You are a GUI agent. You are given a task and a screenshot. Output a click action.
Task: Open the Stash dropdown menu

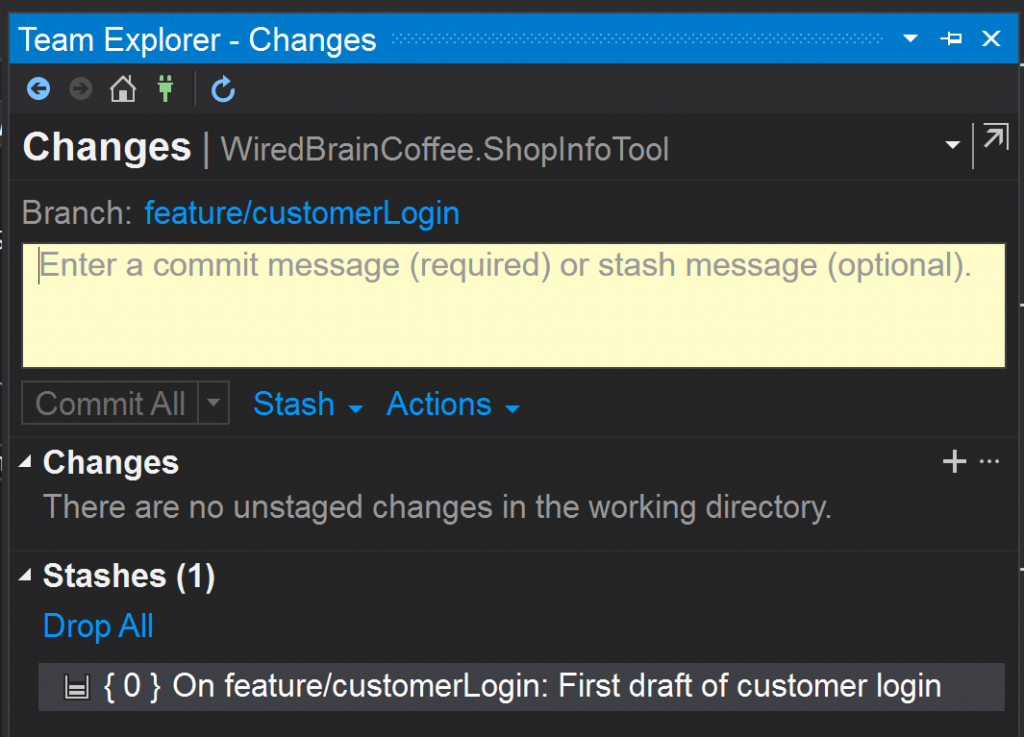click(308, 404)
